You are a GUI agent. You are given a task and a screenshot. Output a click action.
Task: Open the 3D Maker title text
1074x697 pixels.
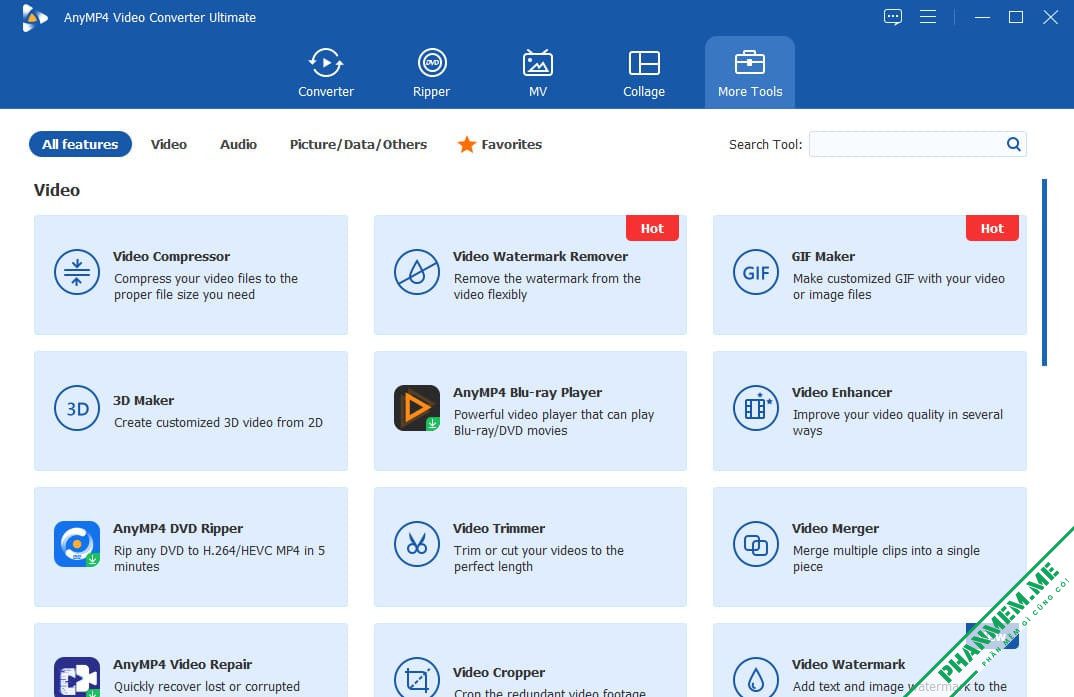pos(143,401)
